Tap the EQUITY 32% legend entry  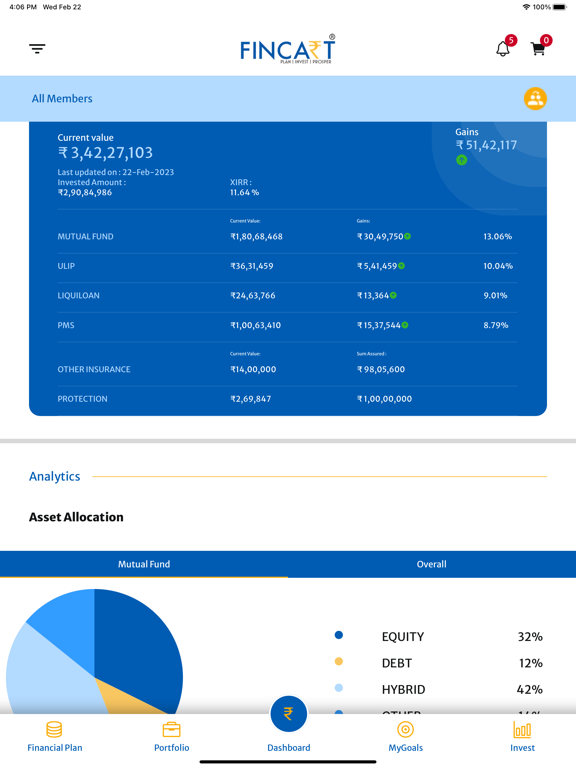[x=438, y=637]
